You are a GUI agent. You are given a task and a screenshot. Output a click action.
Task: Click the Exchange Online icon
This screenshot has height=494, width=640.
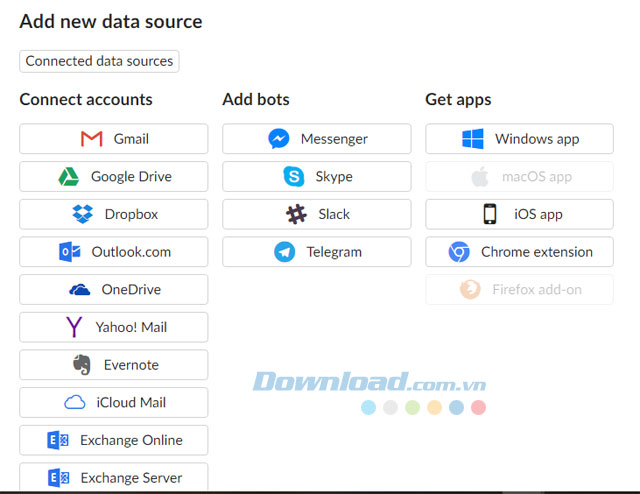(x=58, y=440)
